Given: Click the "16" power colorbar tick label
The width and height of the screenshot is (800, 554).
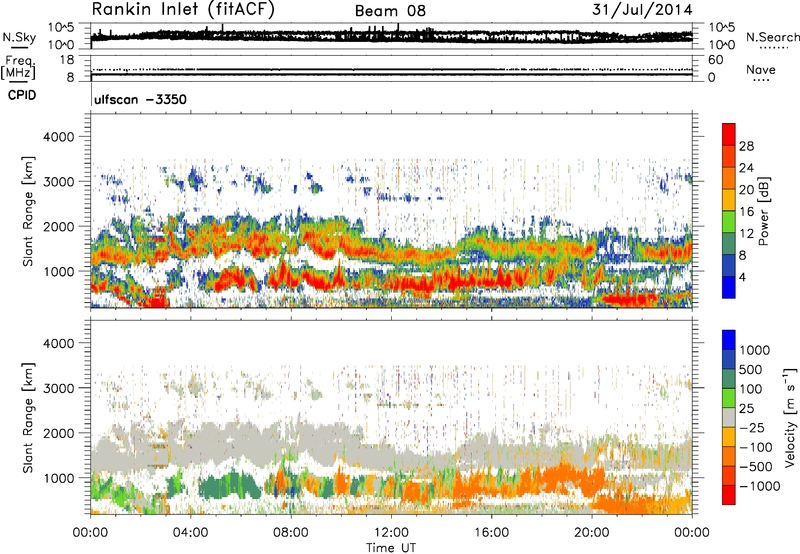Looking at the screenshot, I should pos(746,212).
